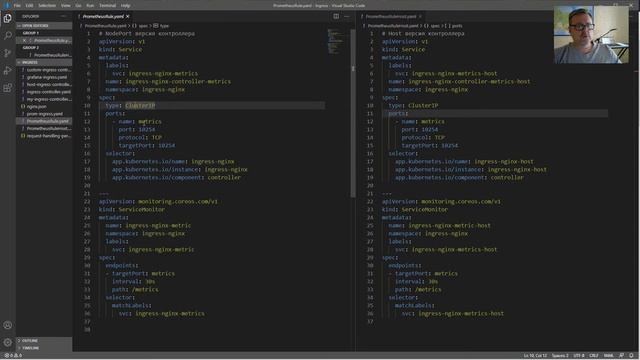Image resolution: width=640 pixels, height=360 pixels.
Task: Click the notifications bell in status bar
Action: (x=631, y=356)
